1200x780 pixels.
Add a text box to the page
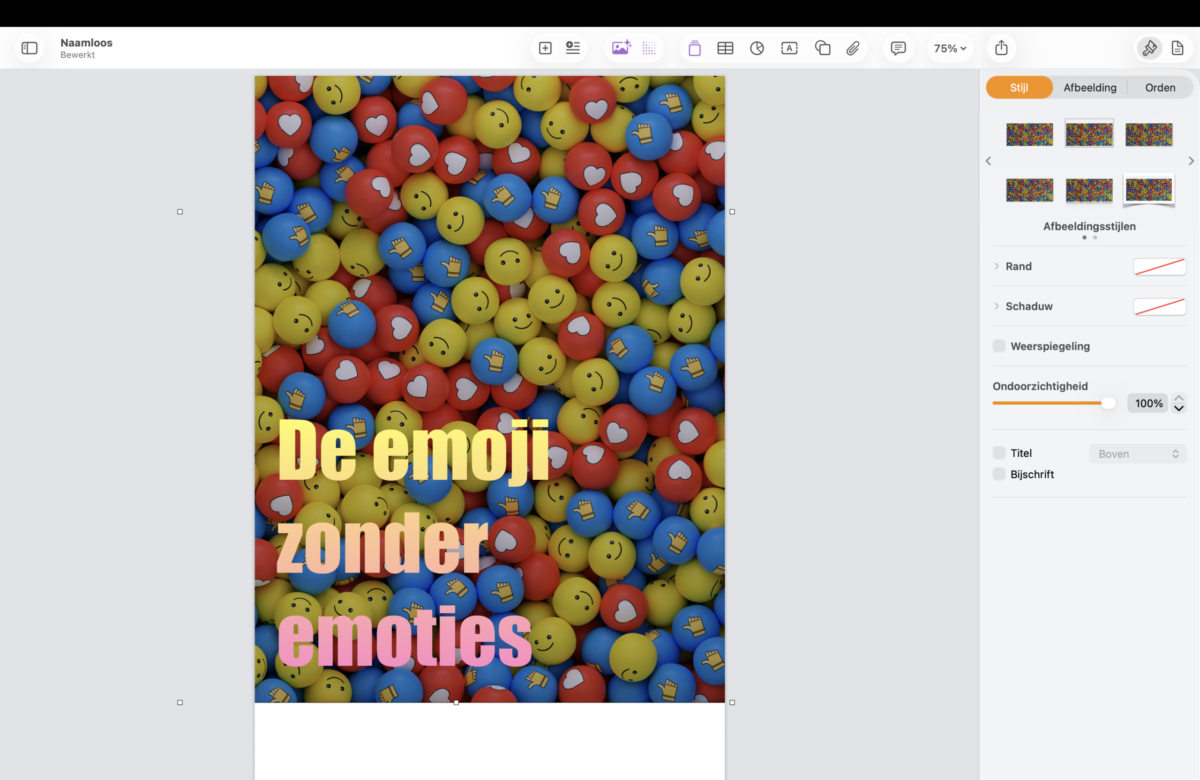click(x=789, y=48)
